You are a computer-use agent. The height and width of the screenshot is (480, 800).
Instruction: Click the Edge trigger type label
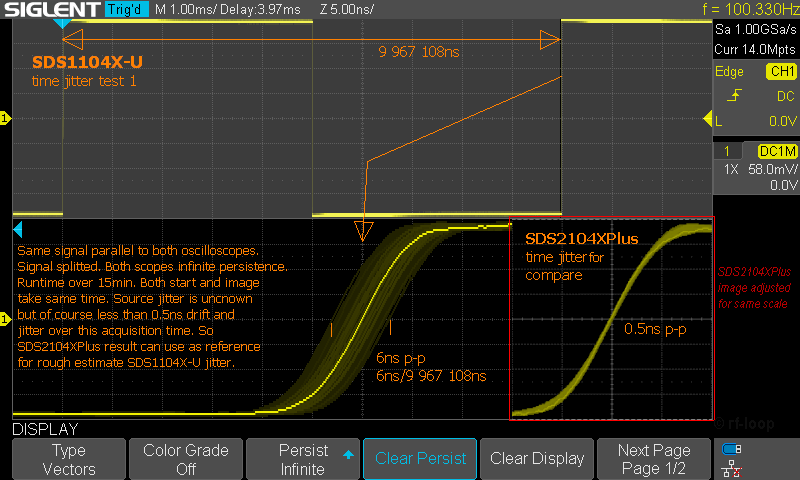[729, 71]
